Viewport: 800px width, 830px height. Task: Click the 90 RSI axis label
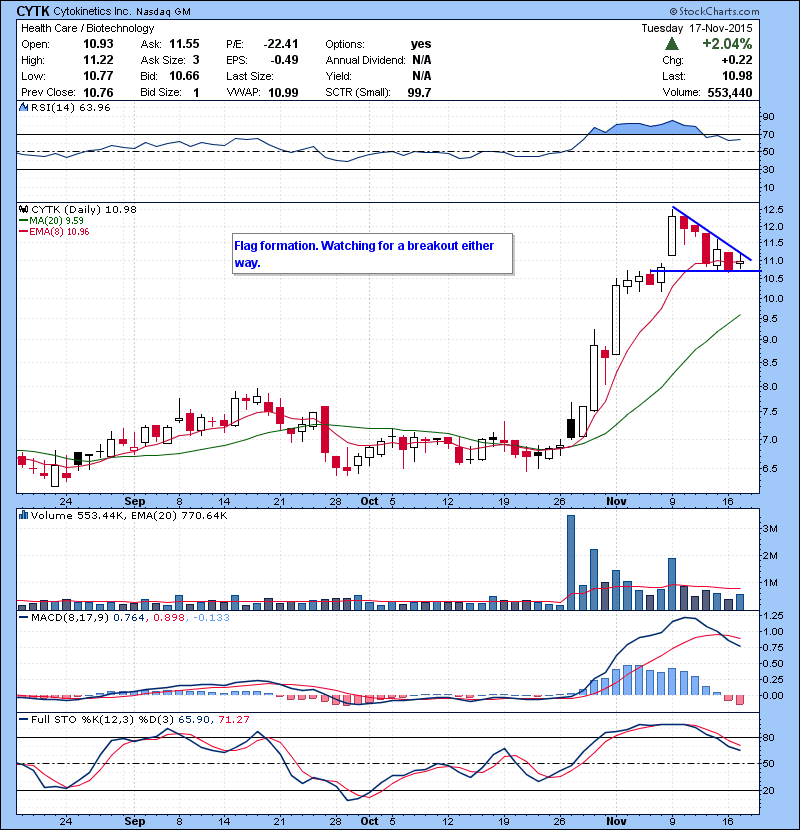(768, 116)
